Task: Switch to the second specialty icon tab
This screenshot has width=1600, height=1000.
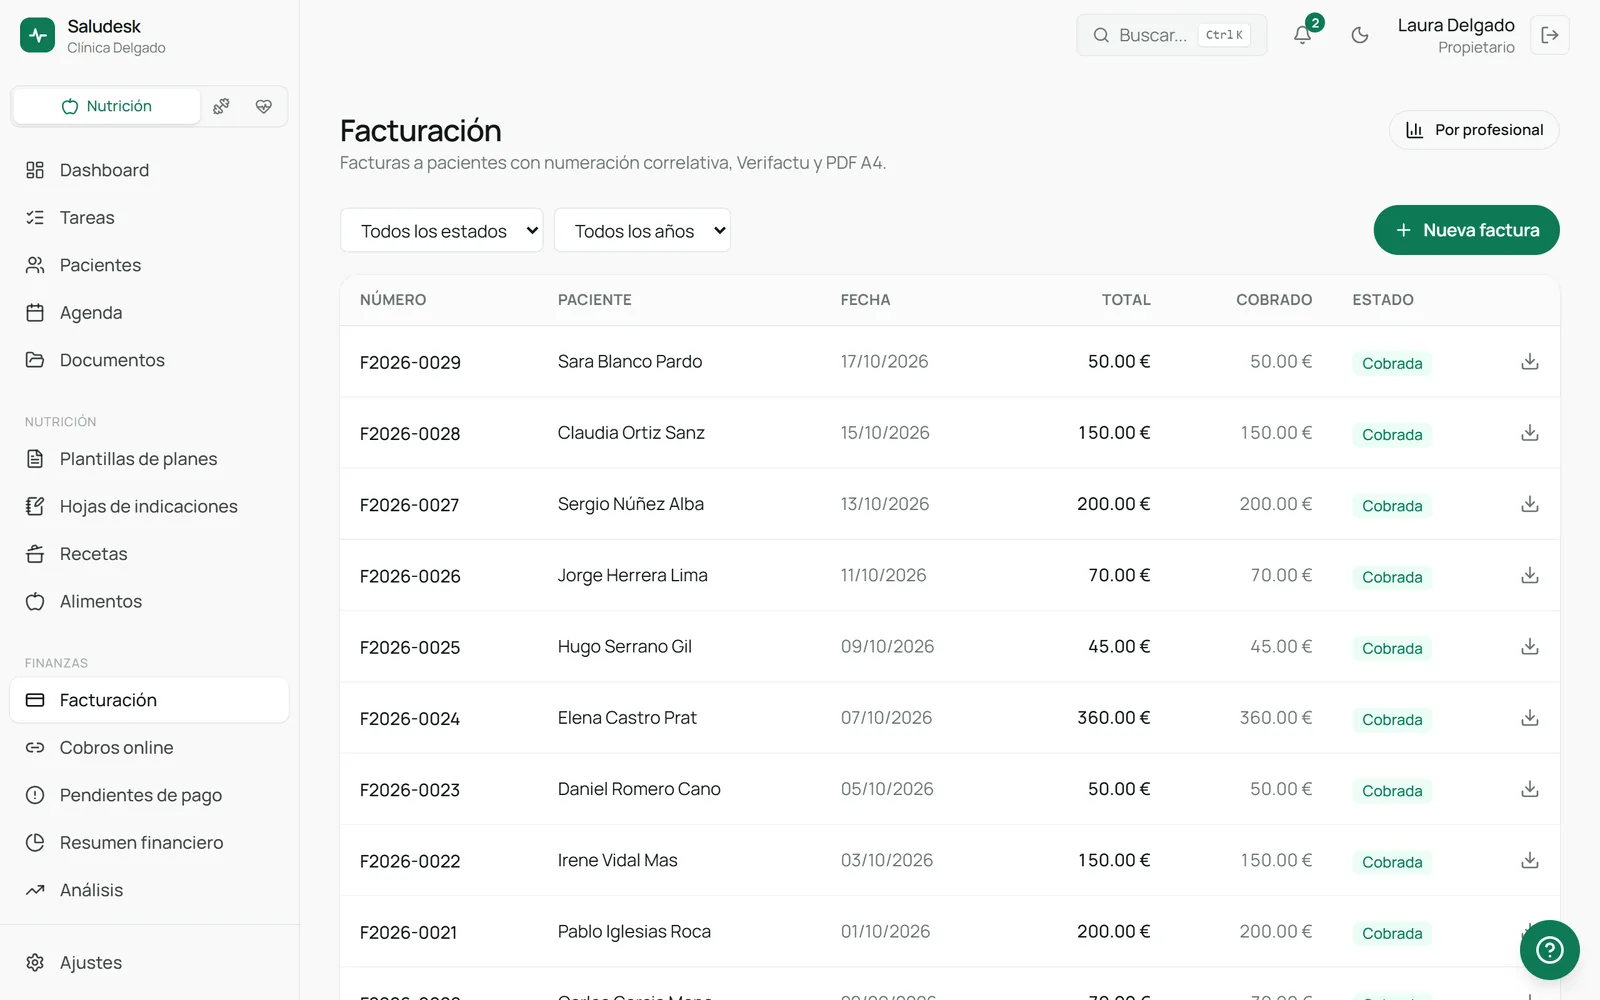Action: [221, 106]
